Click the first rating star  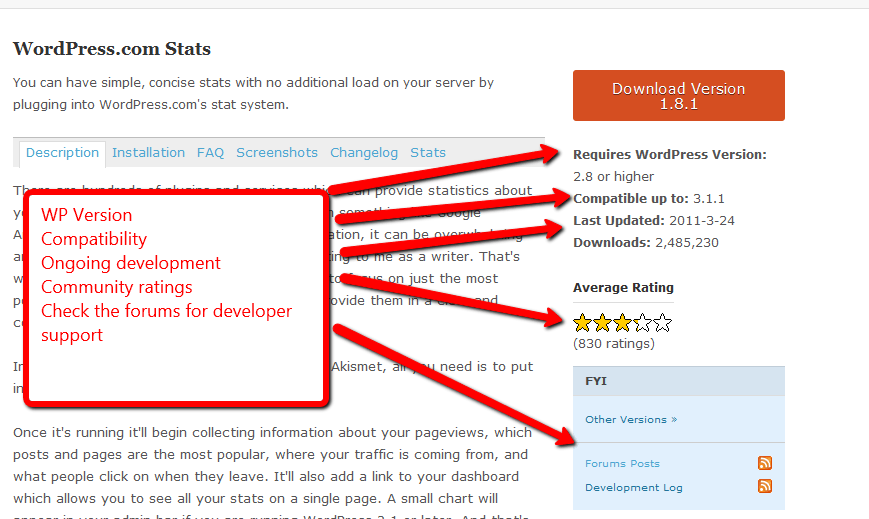[582, 323]
